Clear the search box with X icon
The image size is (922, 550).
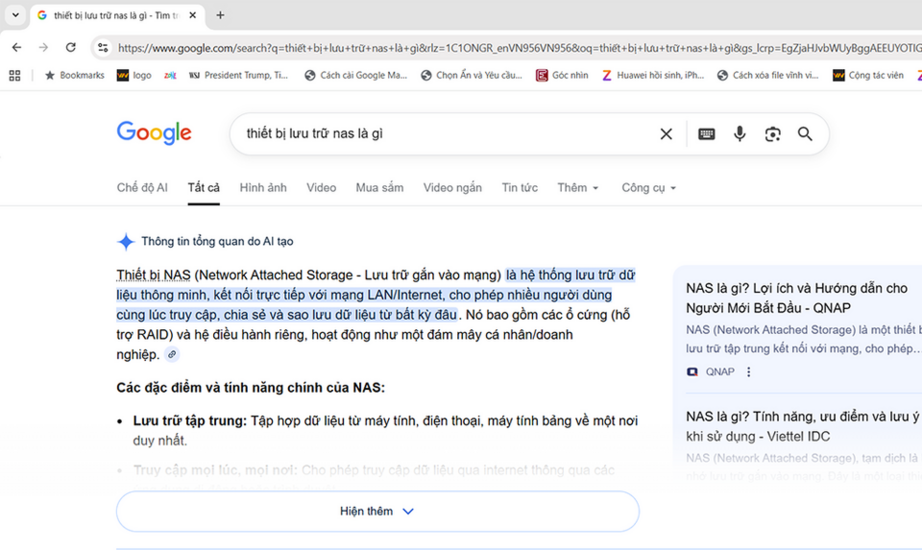point(666,134)
